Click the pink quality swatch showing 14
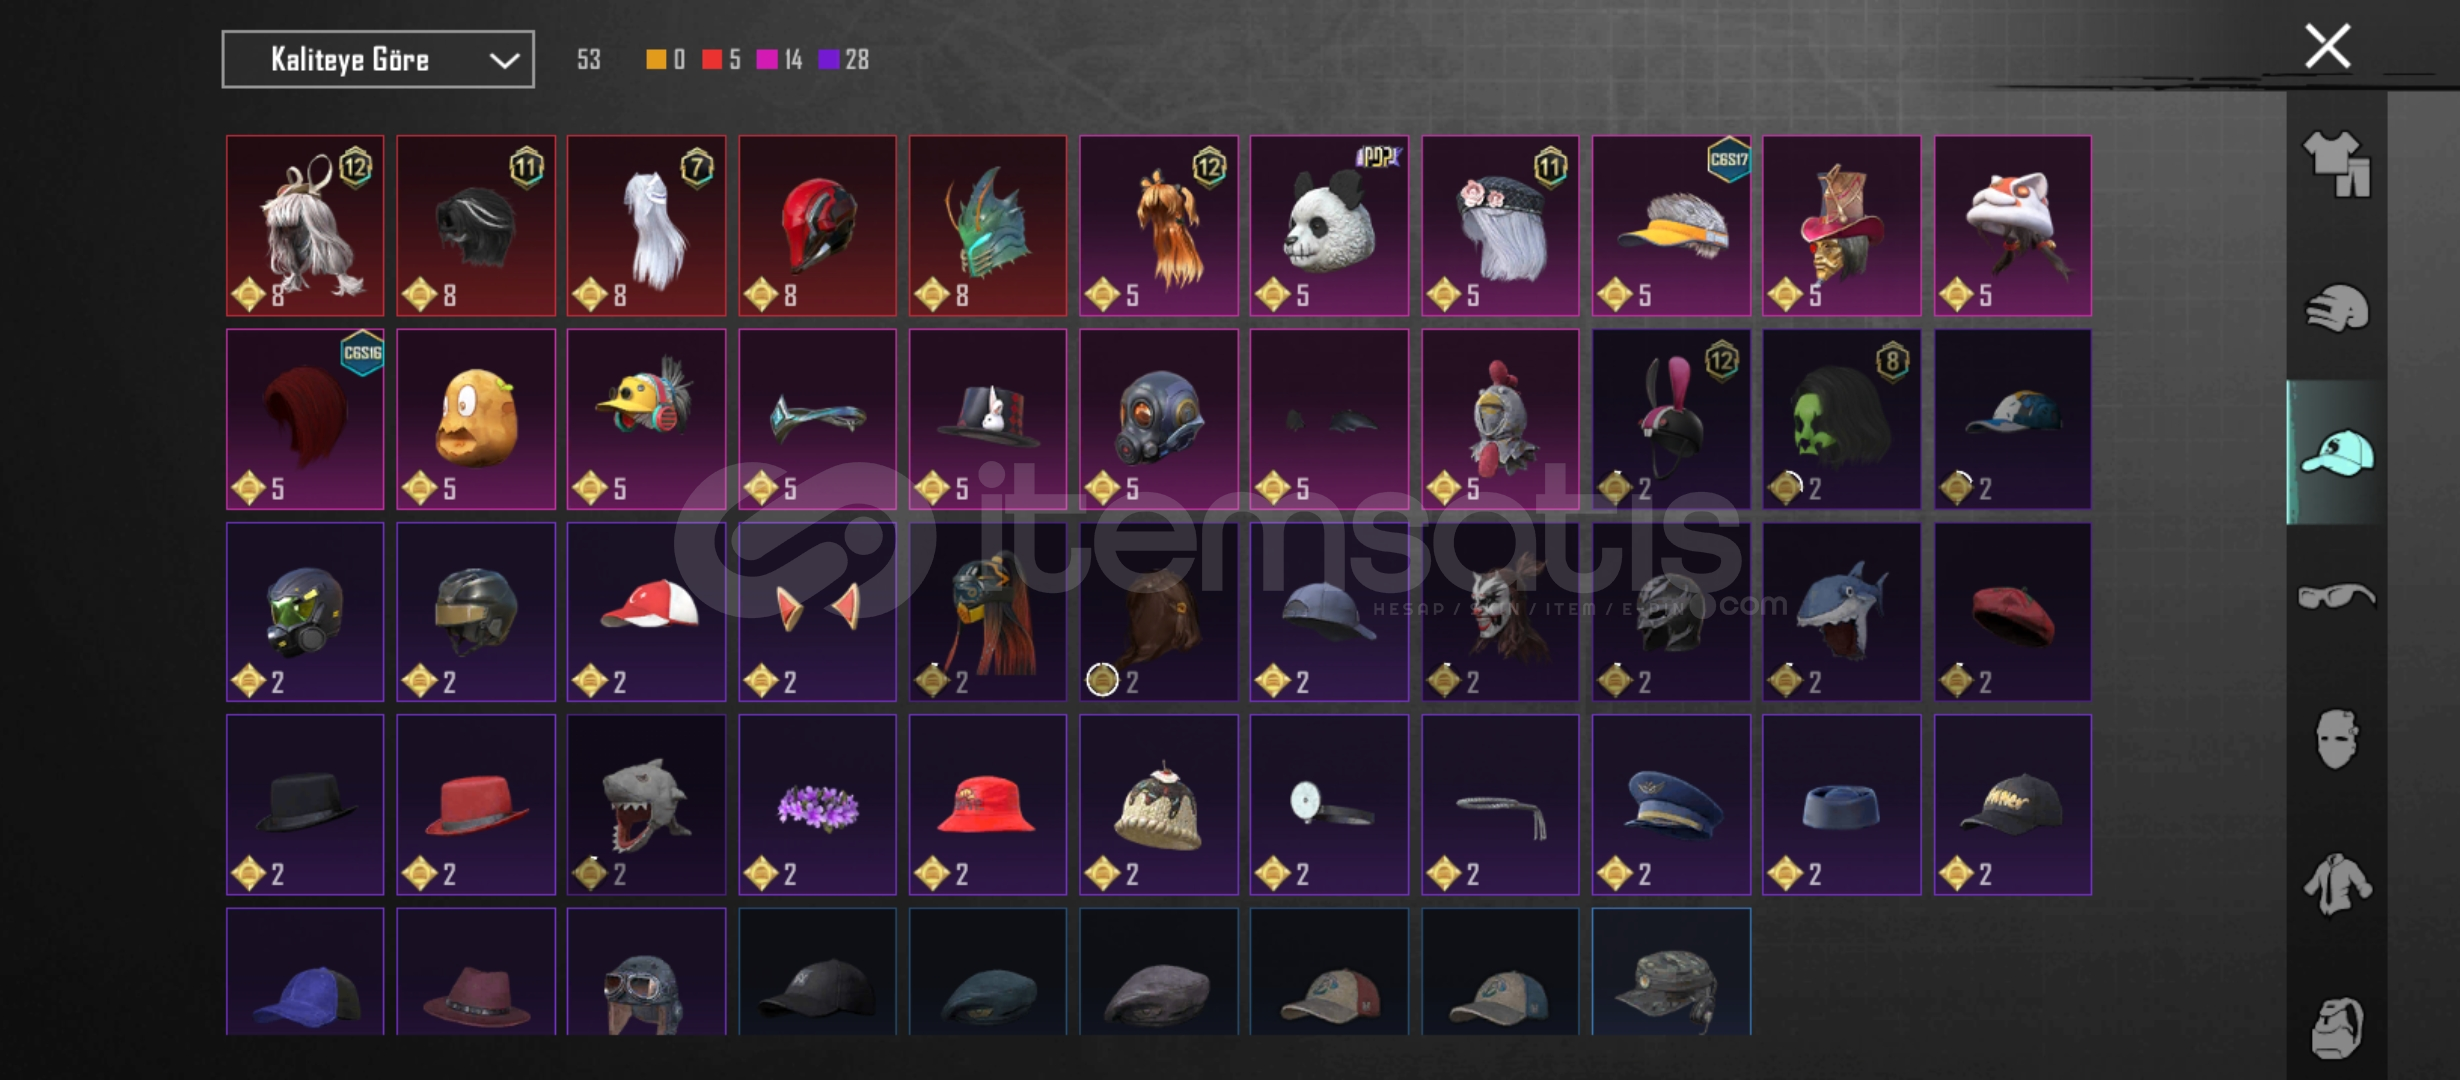The image size is (2460, 1080). point(767,60)
